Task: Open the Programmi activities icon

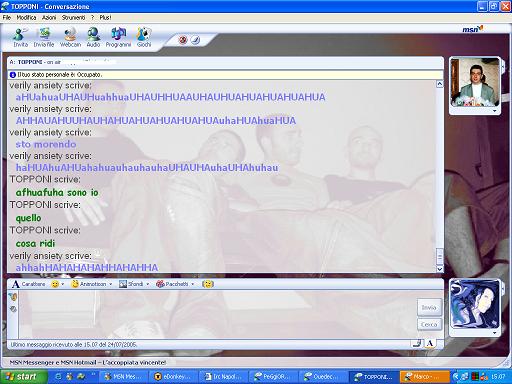Action: point(118,37)
